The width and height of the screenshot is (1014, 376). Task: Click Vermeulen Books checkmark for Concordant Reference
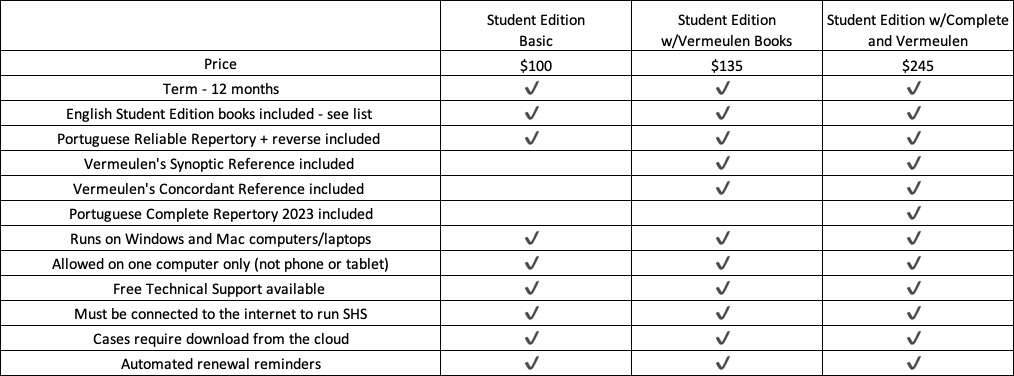tap(724, 188)
